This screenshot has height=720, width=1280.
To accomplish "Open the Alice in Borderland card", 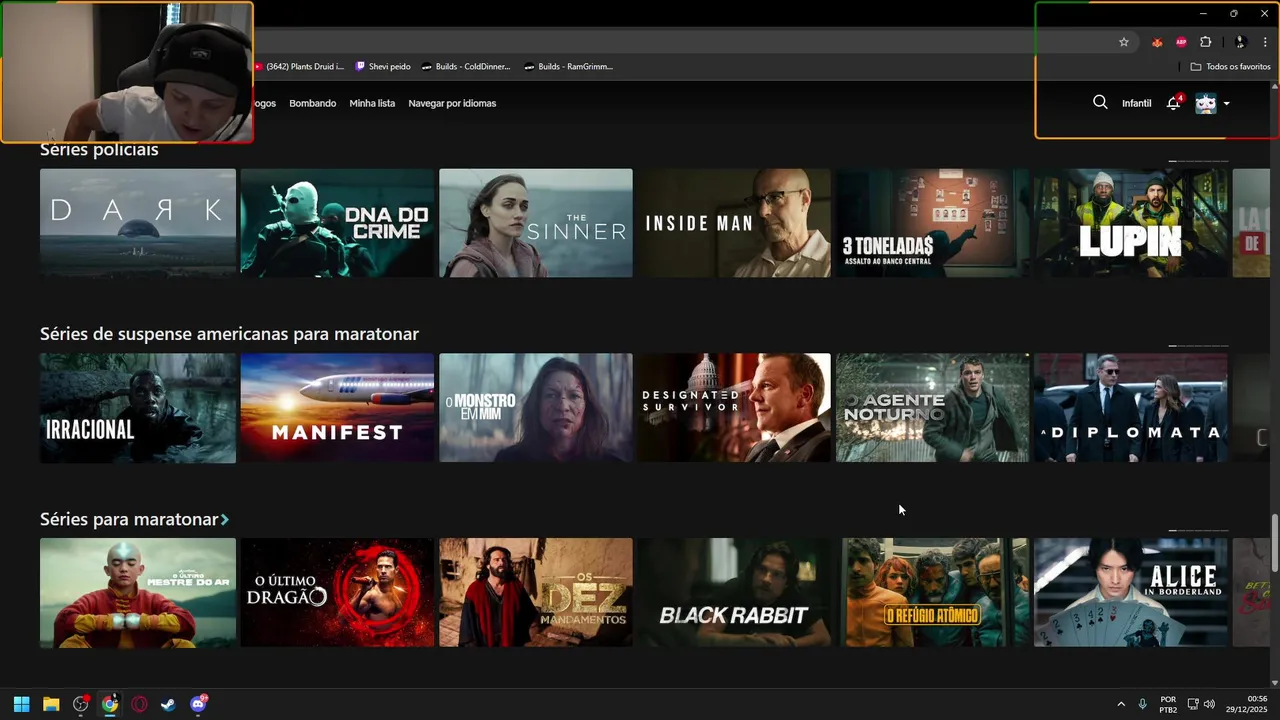I will (1131, 593).
